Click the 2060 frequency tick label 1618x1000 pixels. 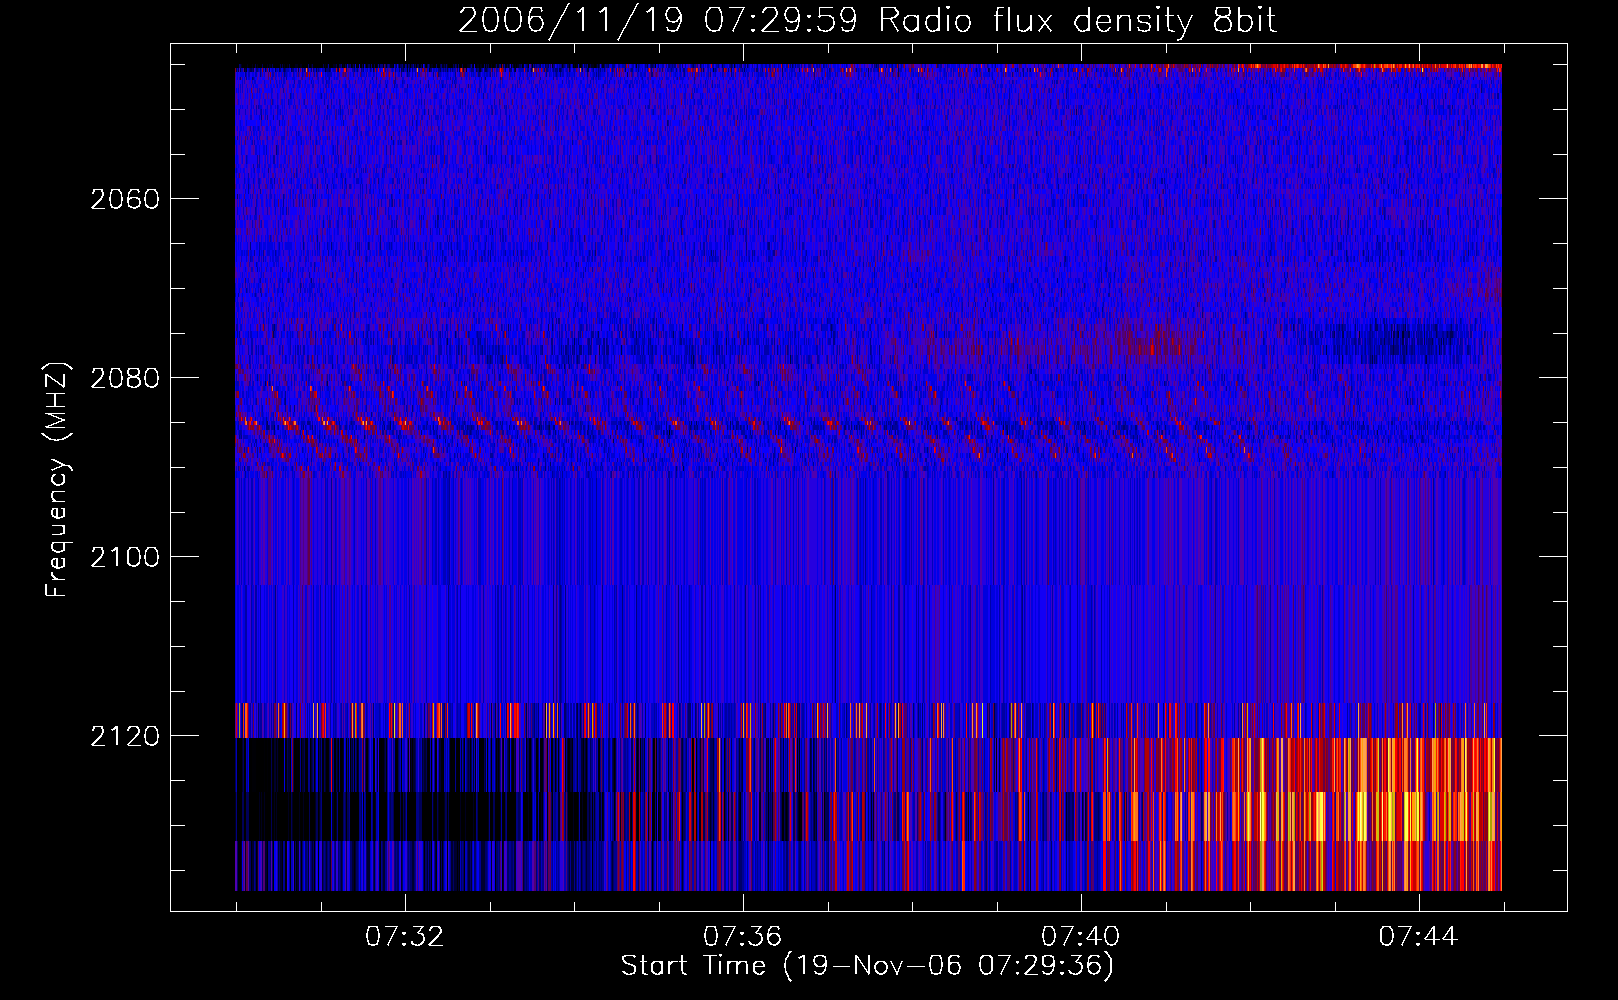(125, 199)
